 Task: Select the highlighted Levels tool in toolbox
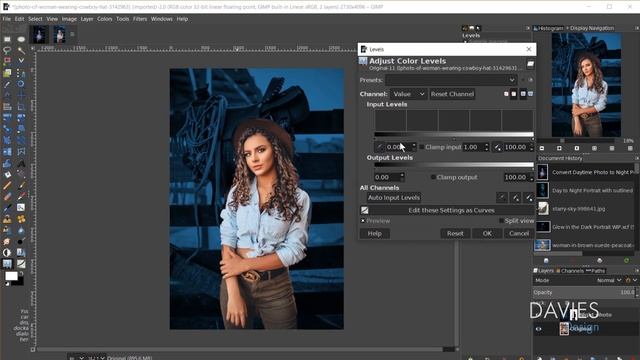click(7, 264)
